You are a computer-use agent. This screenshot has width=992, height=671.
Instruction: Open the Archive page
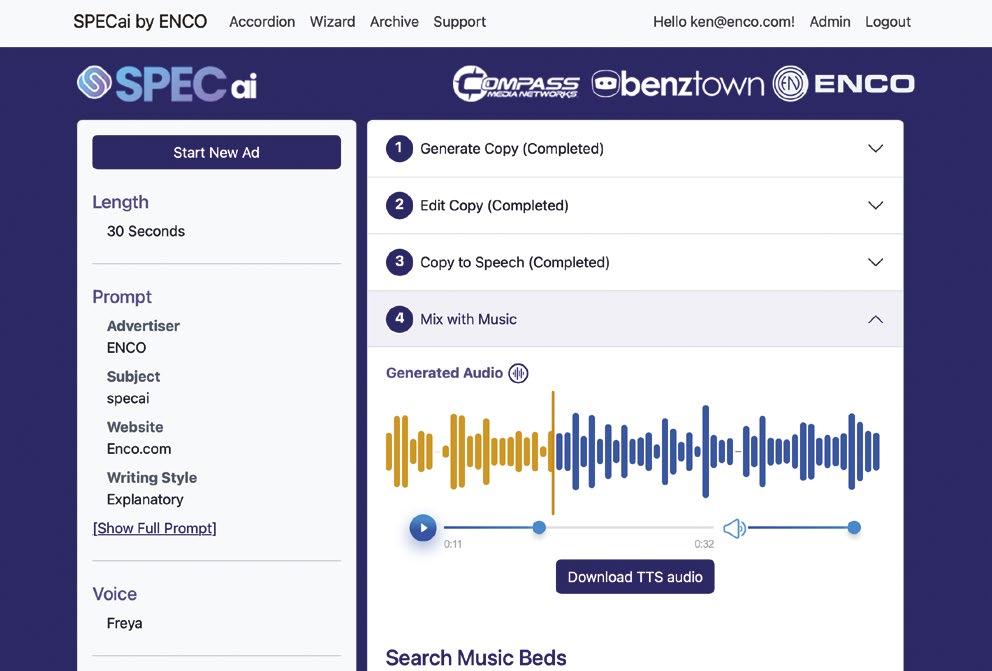tap(394, 22)
